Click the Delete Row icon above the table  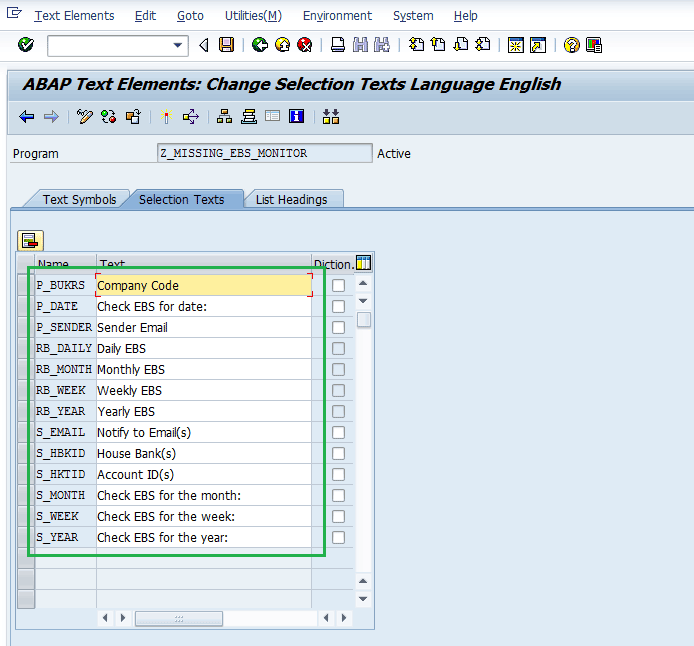pyautogui.click(x=30, y=241)
